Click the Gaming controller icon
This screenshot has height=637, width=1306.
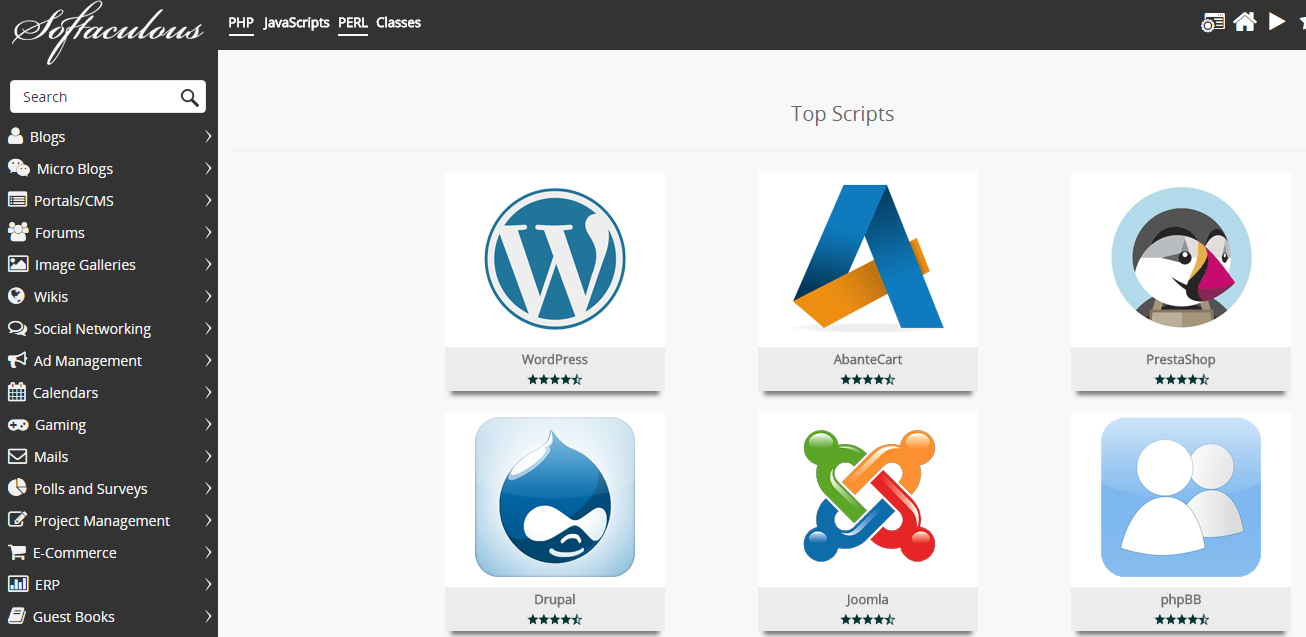(x=18, y=424)
